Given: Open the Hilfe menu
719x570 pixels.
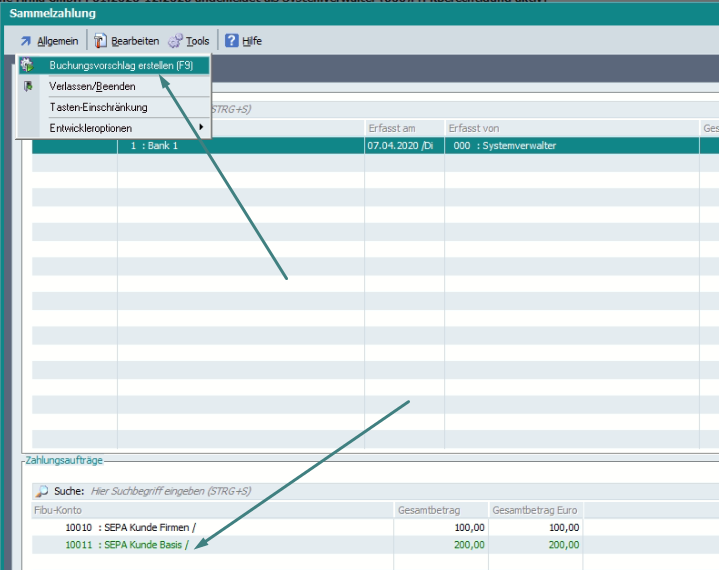Looking at the screenshot, I should (251, 41).
